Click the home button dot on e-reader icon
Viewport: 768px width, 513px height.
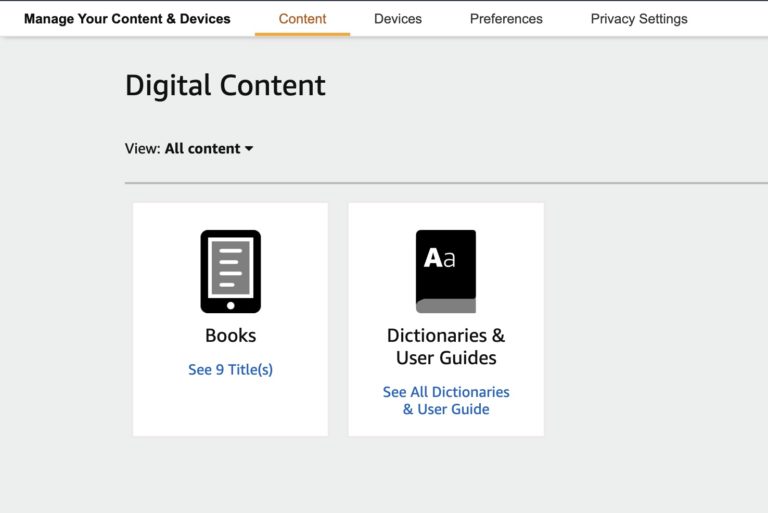pos(230,304)
